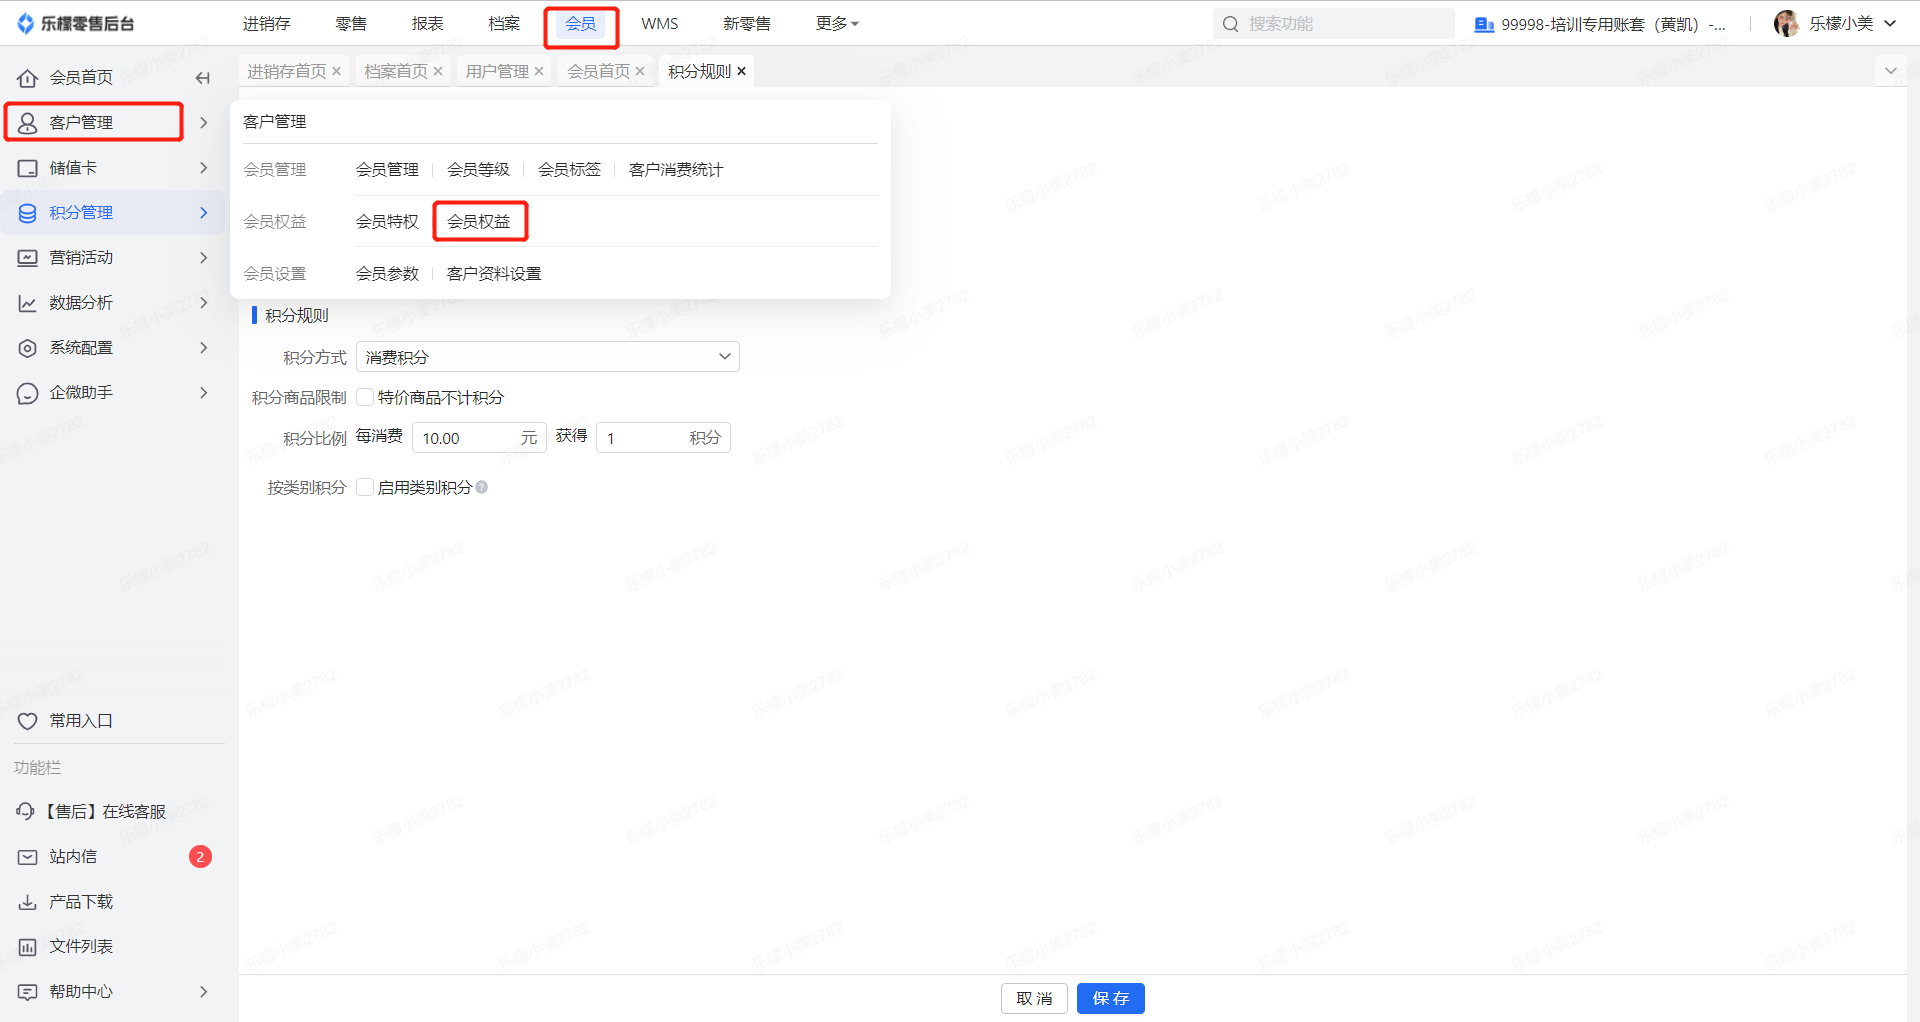Click the 保存 button

(x=1111, y=998)
